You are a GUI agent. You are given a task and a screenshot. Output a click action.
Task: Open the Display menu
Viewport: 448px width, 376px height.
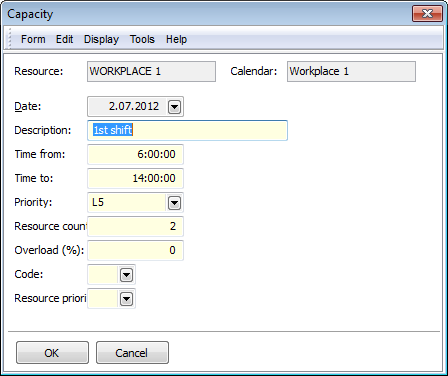101,39
